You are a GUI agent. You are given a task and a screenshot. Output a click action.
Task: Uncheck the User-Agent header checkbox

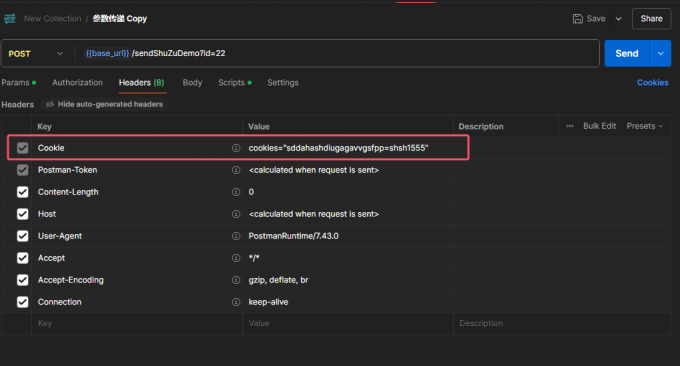click(x=23, y=236)
